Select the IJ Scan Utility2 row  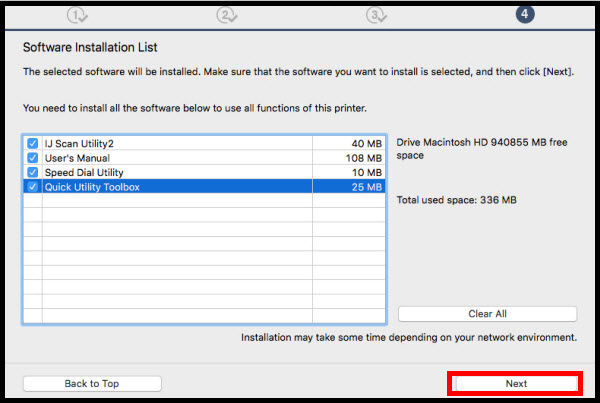pos(204,144)
